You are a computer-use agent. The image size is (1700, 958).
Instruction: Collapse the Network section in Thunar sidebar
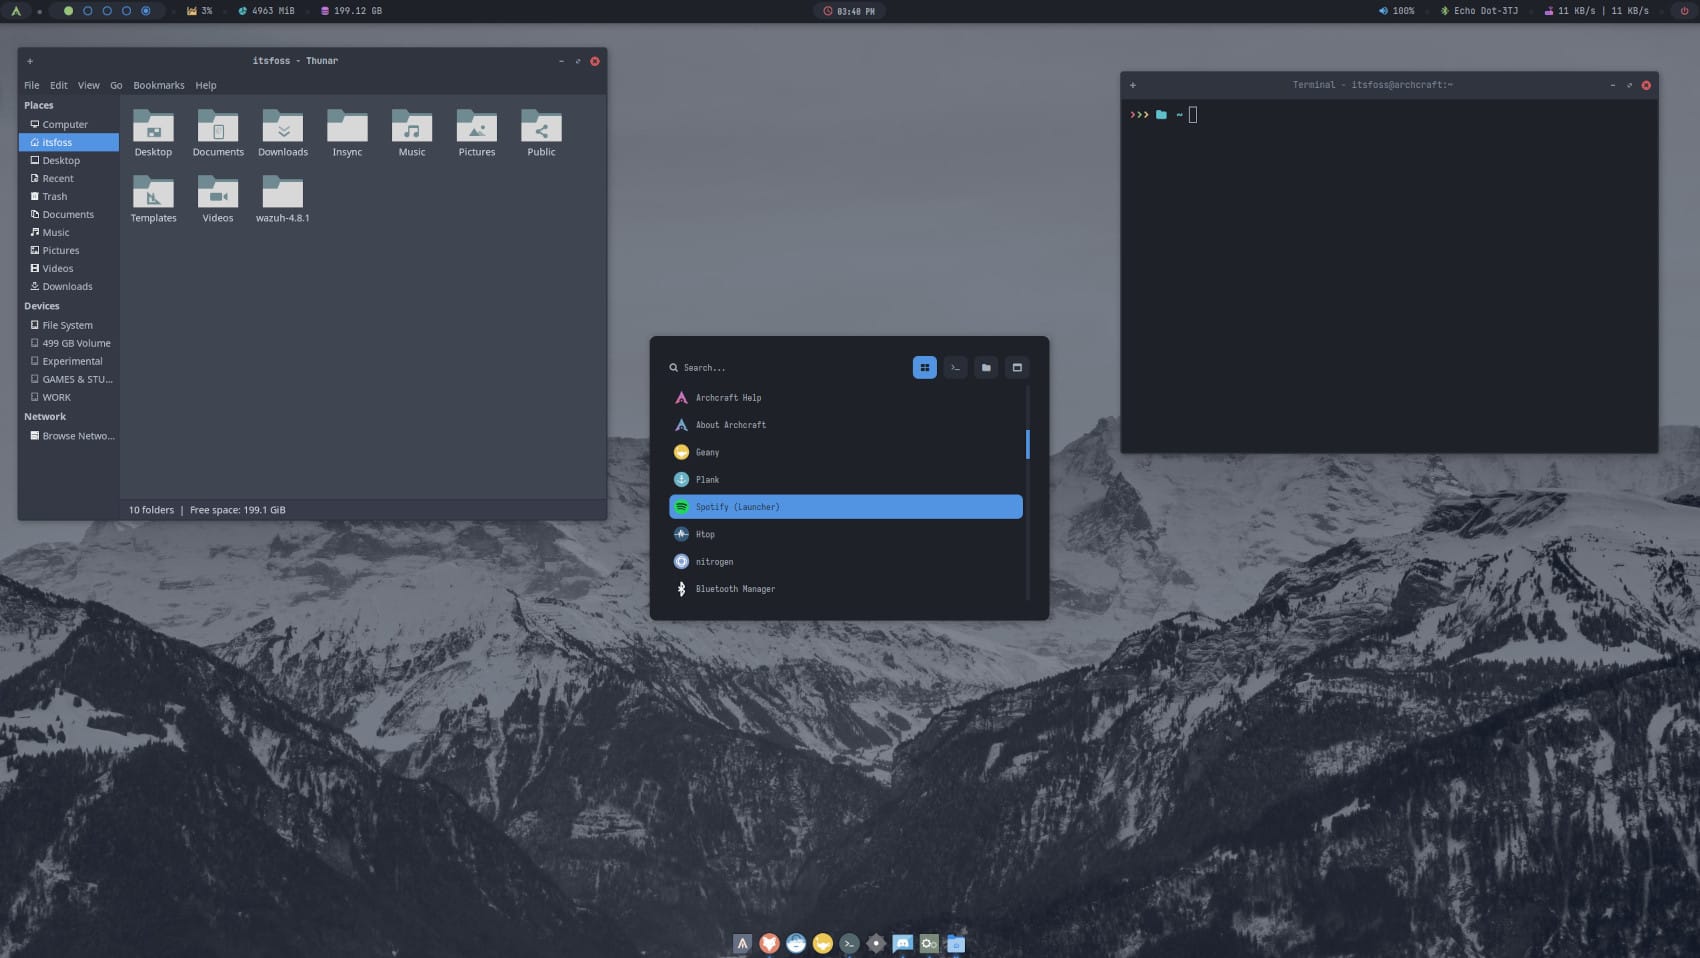[x=44, y=416]
